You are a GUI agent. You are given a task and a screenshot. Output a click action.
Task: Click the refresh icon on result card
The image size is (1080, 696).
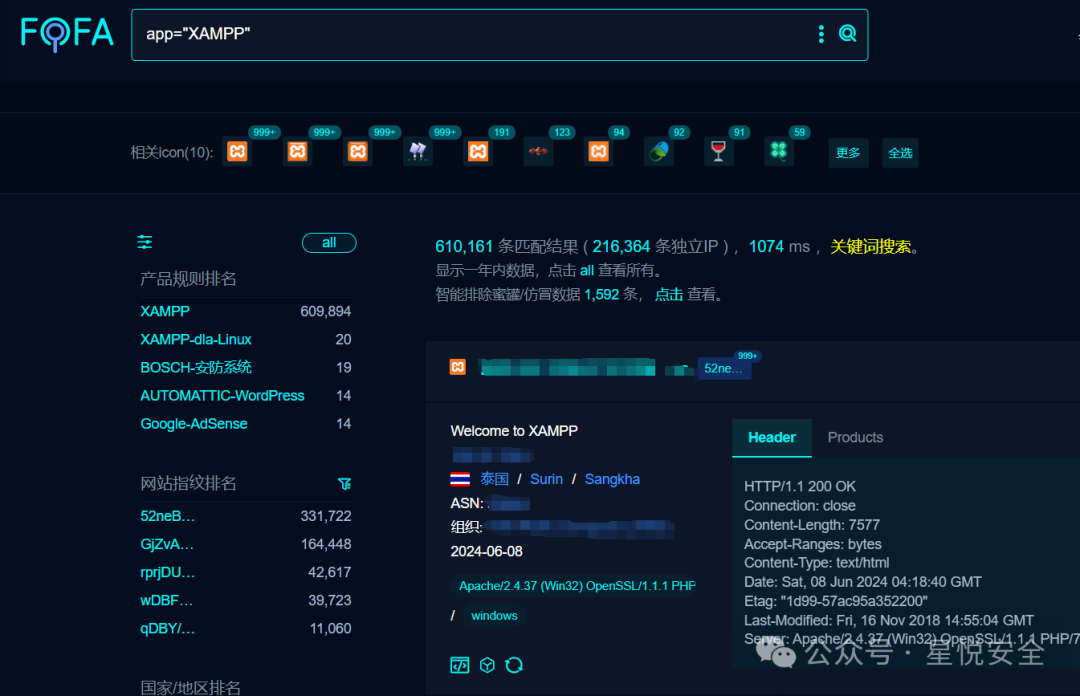coord(514,665)
